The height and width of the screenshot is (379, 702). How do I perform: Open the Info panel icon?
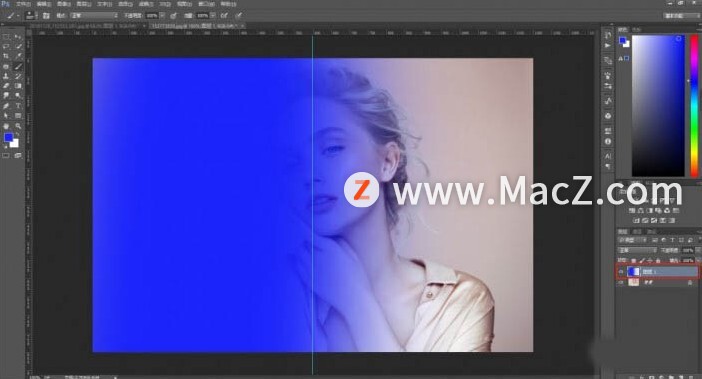point(608,141)
